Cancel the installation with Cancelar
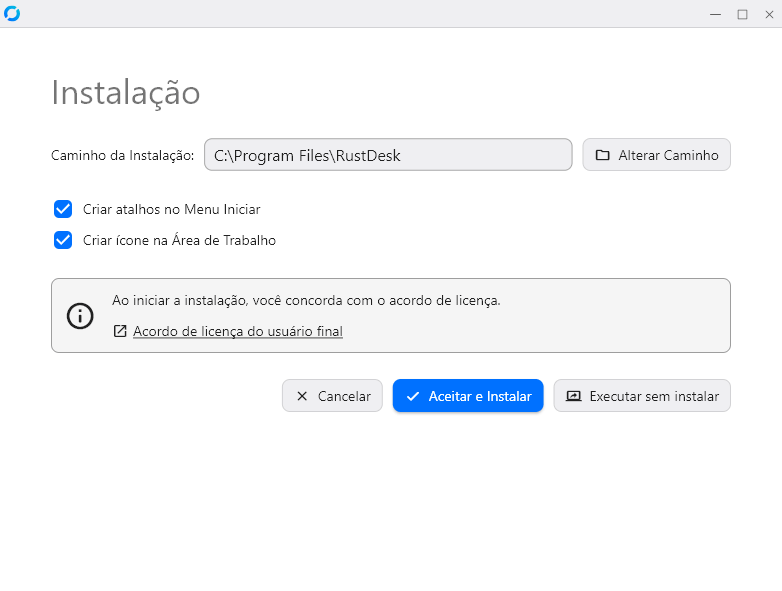782x591 pixels. [332, 396]
